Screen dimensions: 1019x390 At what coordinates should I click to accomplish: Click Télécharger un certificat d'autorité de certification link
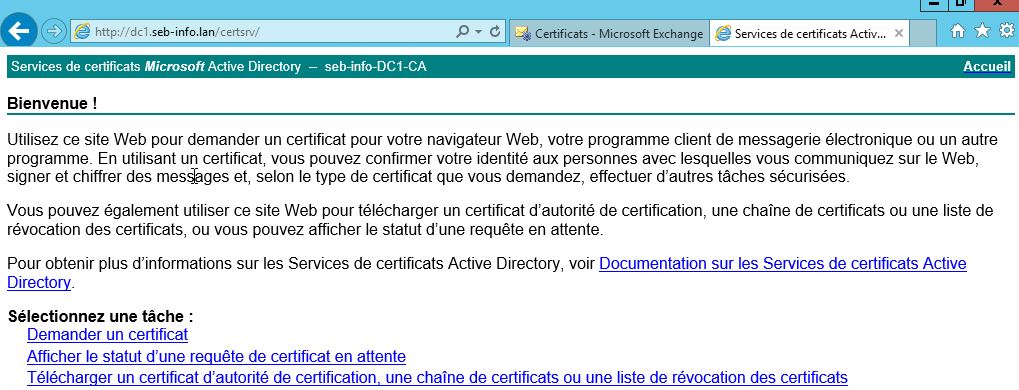tap(437, 377)
